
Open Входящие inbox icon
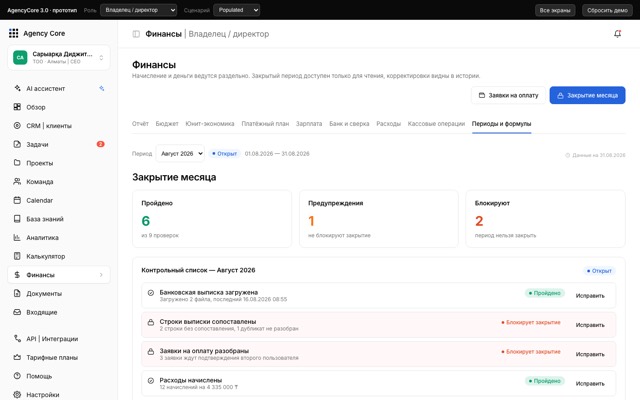[x=17, y=312]
